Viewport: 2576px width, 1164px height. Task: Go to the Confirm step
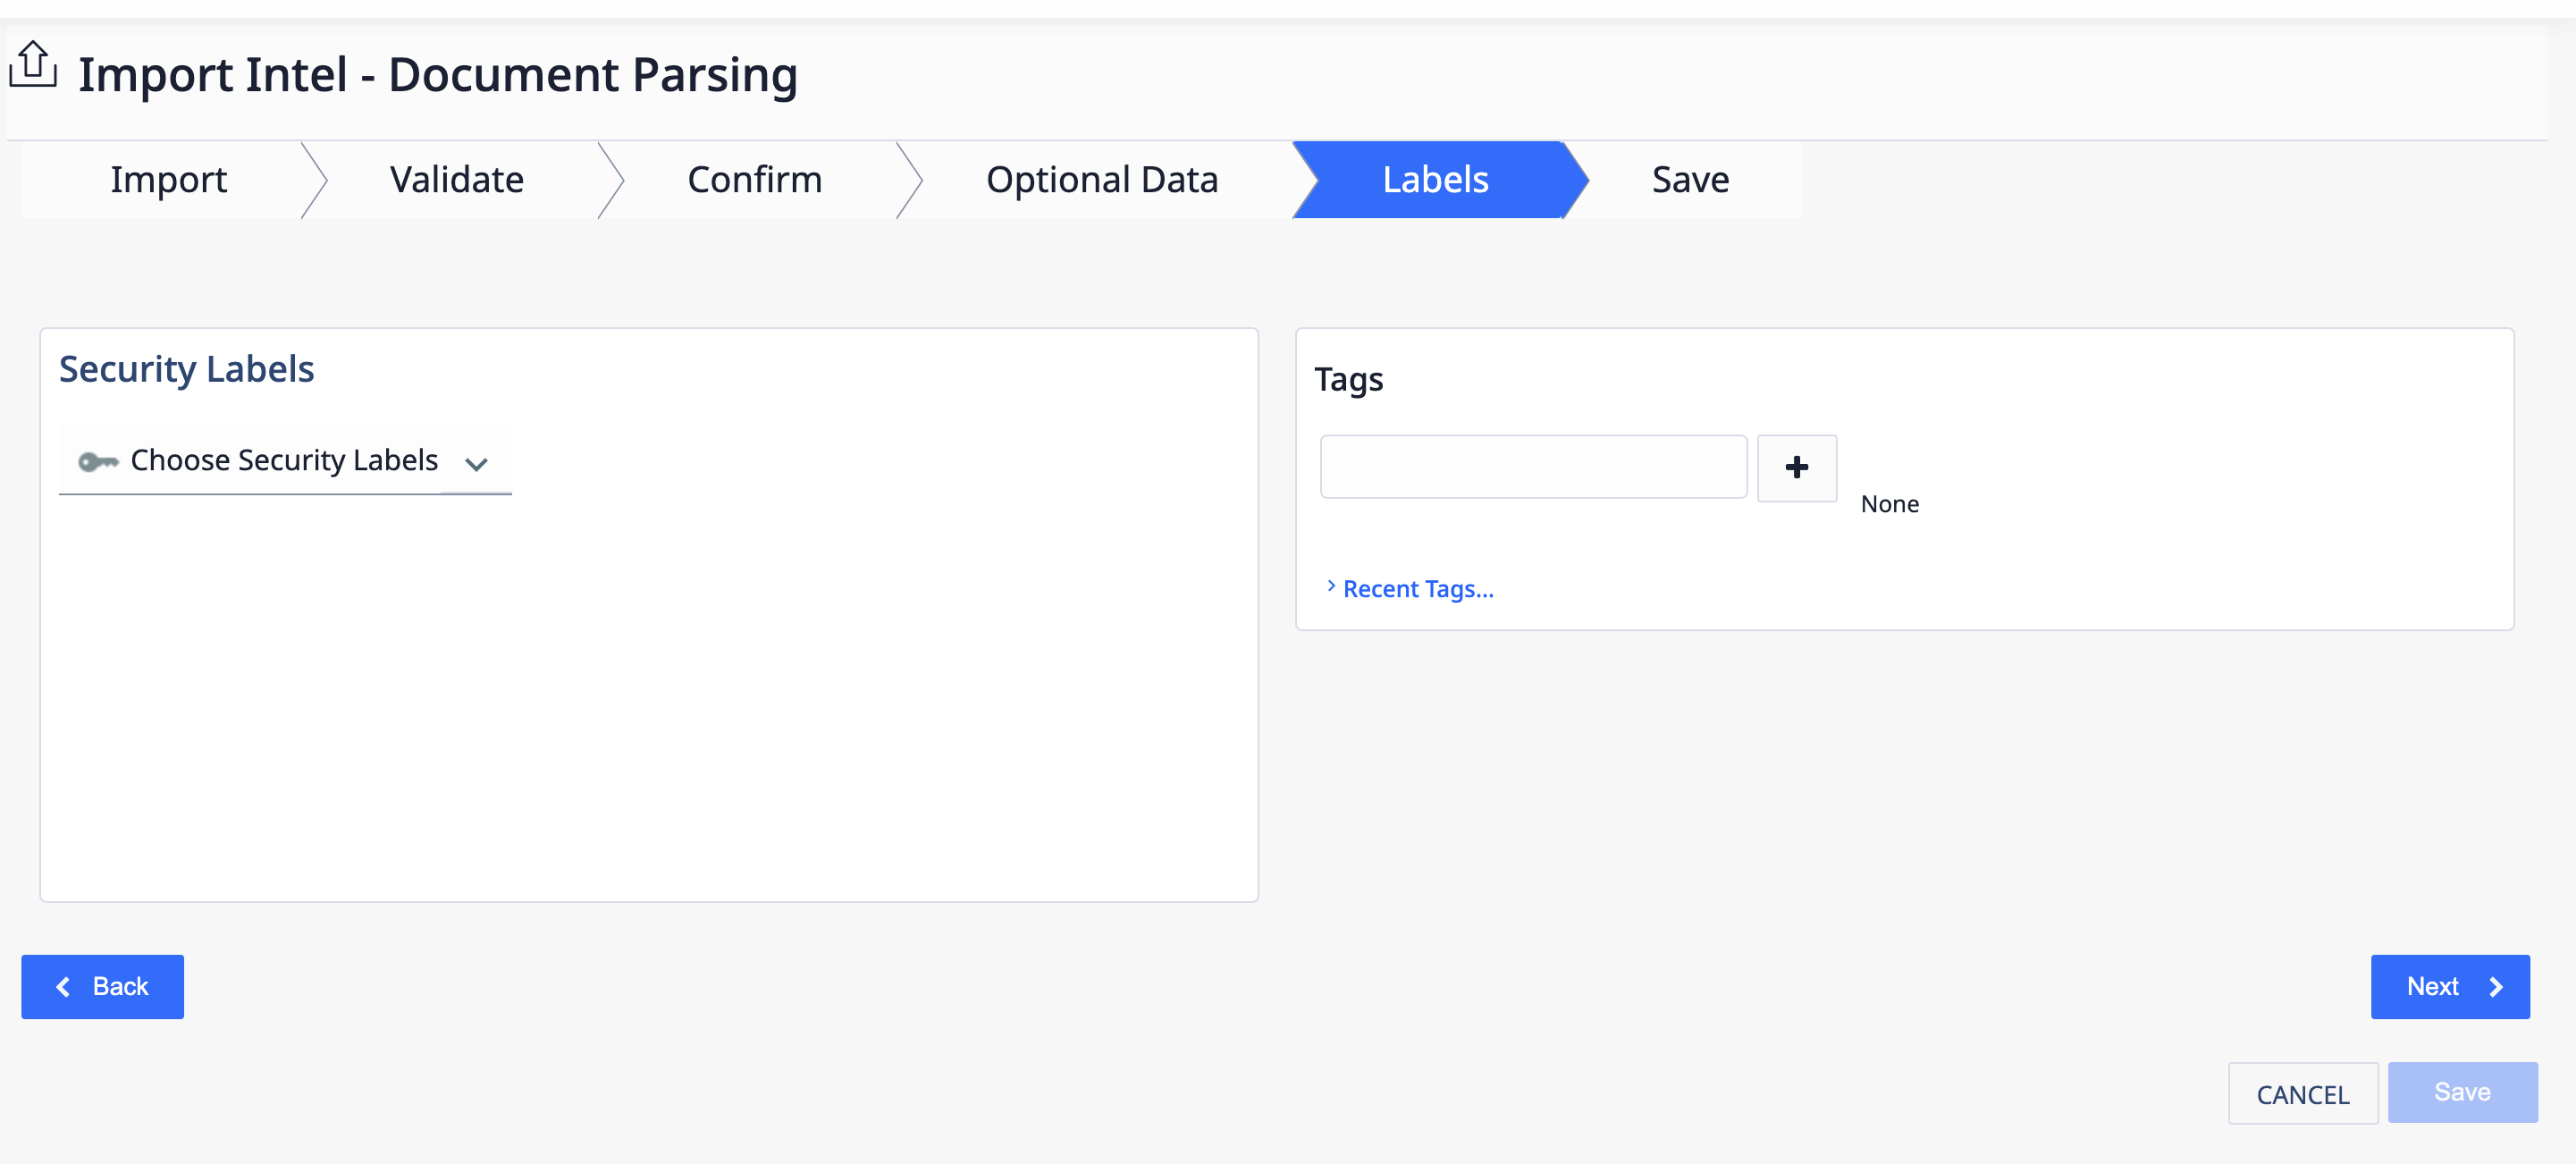click(755, 180)
